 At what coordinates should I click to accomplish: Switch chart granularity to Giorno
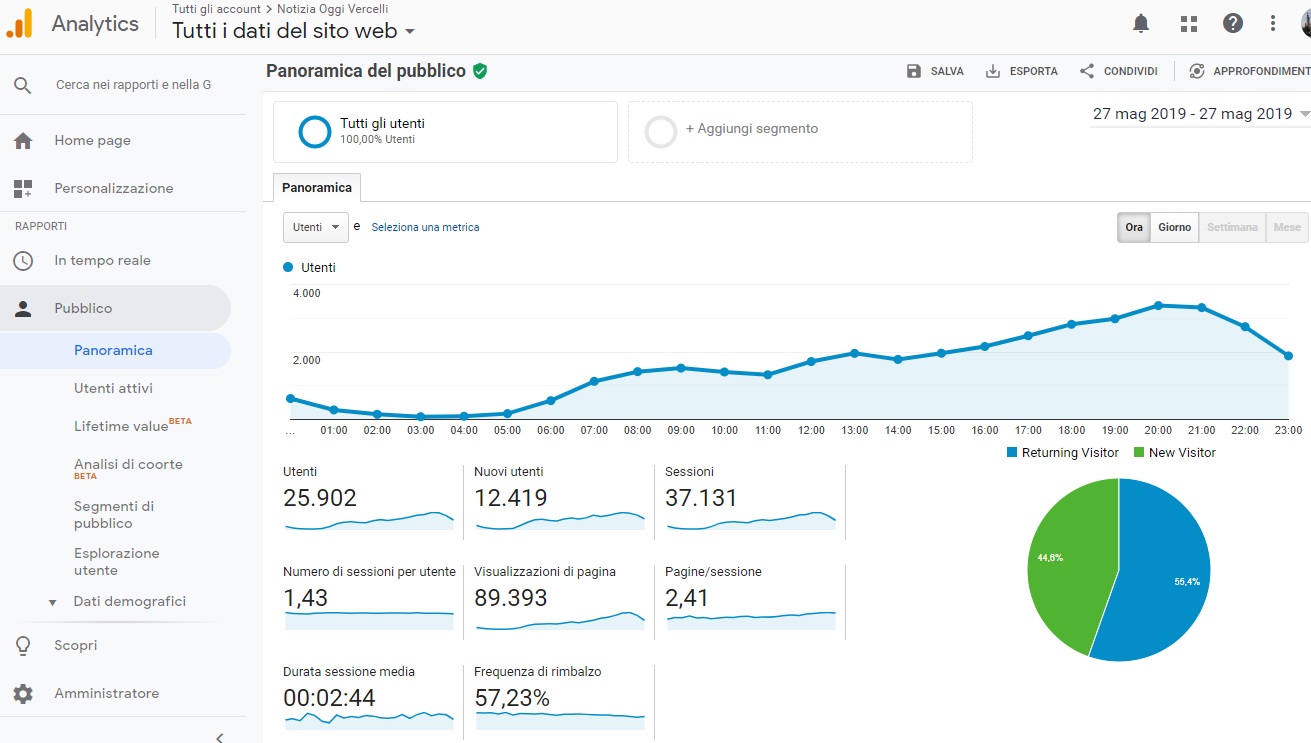pyautogui.click(x=1174, y=227)
